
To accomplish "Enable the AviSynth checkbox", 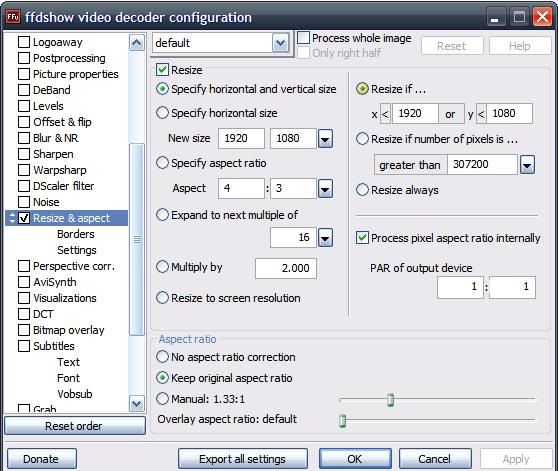I will tap(24, 282).
